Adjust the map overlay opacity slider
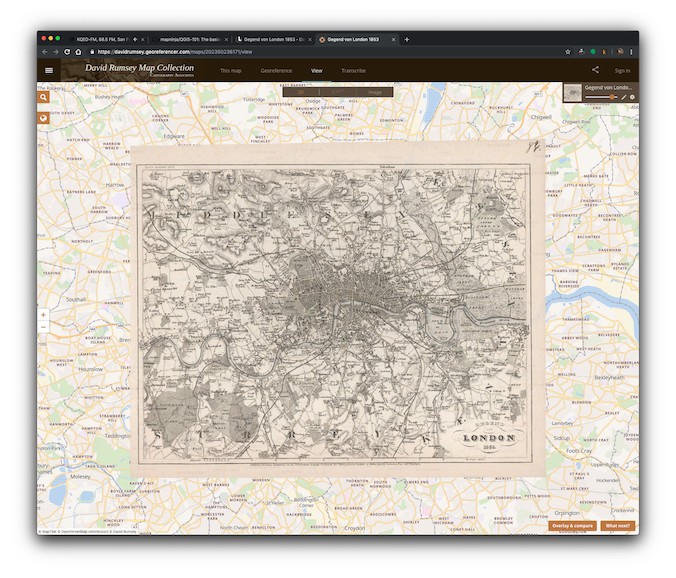Viewport: 676px width, 578px height. coord(601,97)
